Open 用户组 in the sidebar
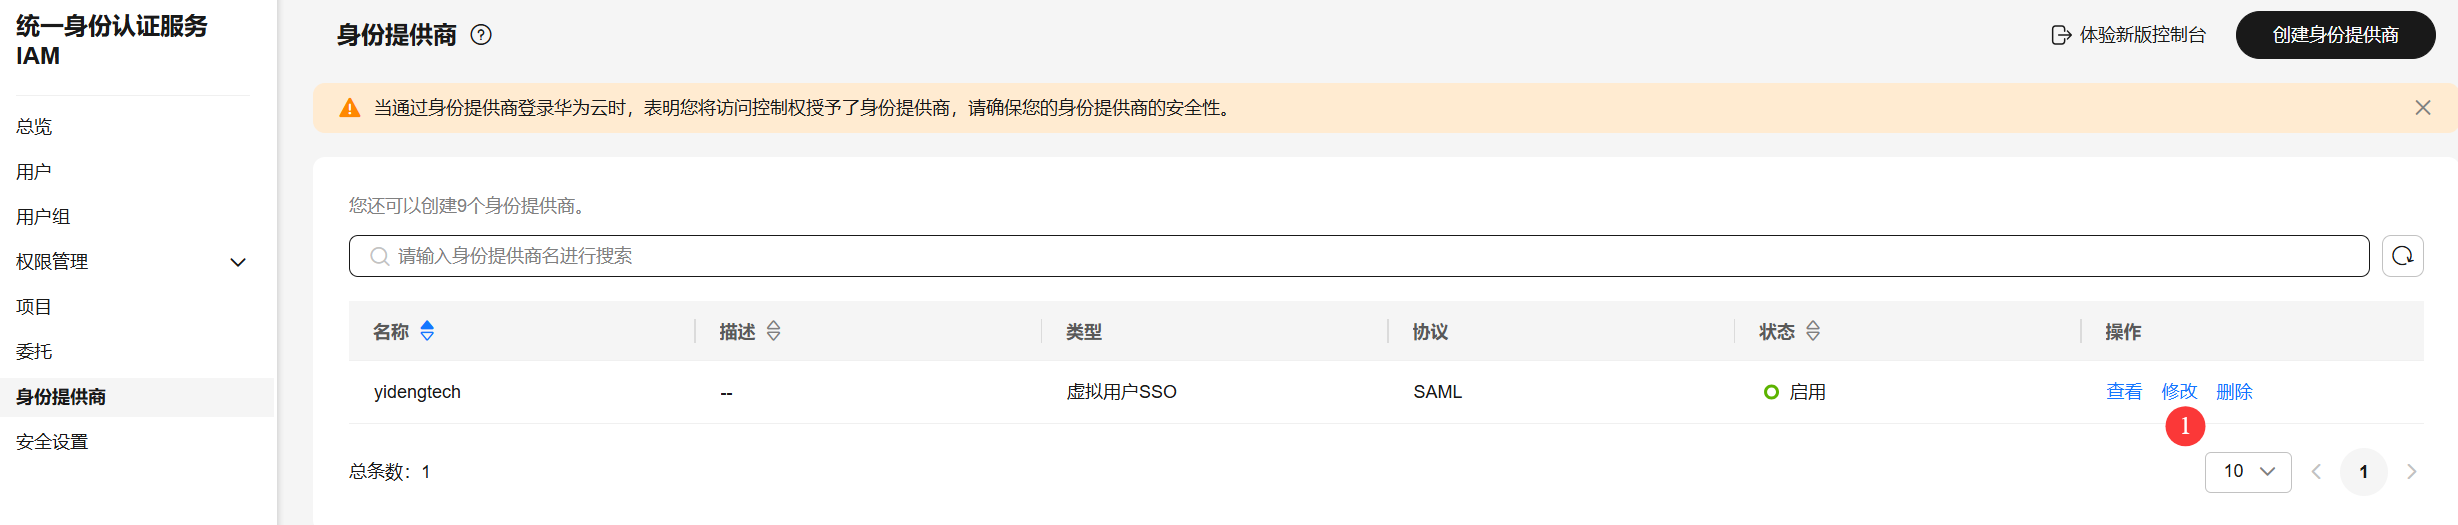This screenshot has width=2458, height=525. pos(43,217)
